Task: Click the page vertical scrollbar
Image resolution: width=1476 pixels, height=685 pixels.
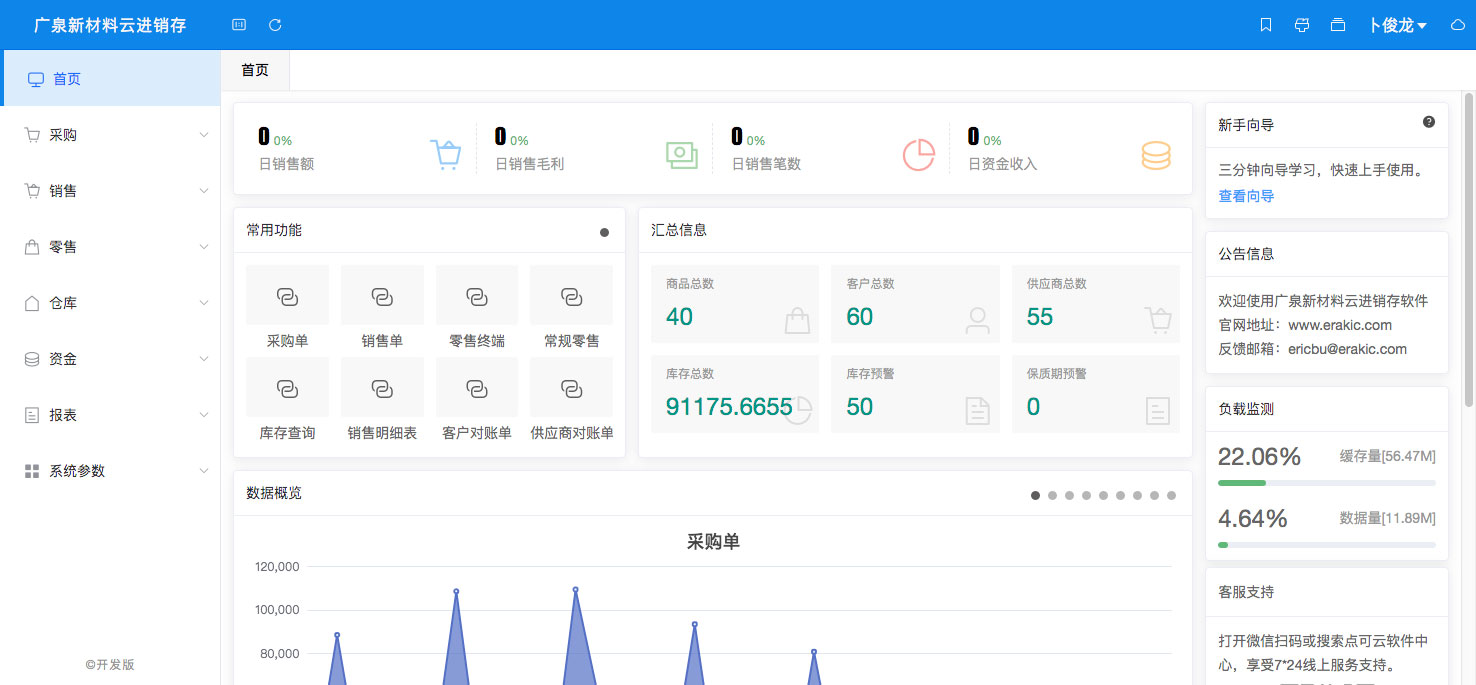Action: coord(1469,250)
